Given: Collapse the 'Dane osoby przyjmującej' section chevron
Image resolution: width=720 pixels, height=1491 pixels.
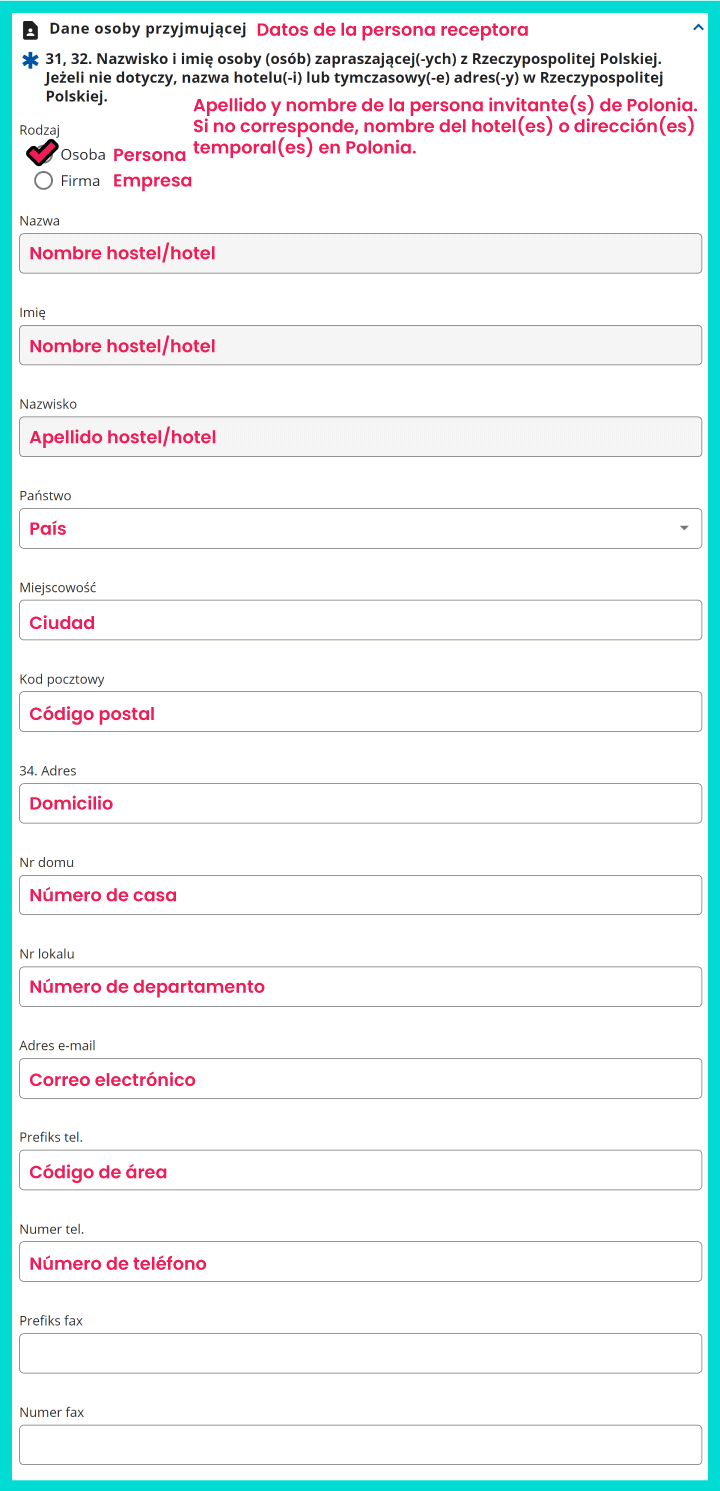Looking at the screenshot, I should click(x=697, y=30).
